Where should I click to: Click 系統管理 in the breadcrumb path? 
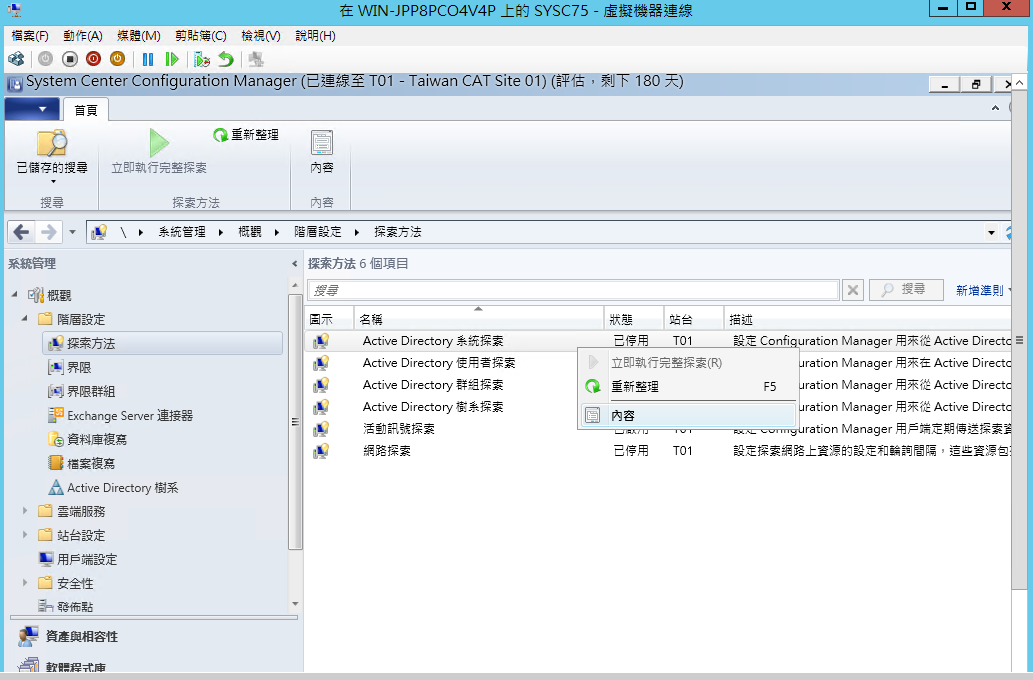click(x=182, y=232)
